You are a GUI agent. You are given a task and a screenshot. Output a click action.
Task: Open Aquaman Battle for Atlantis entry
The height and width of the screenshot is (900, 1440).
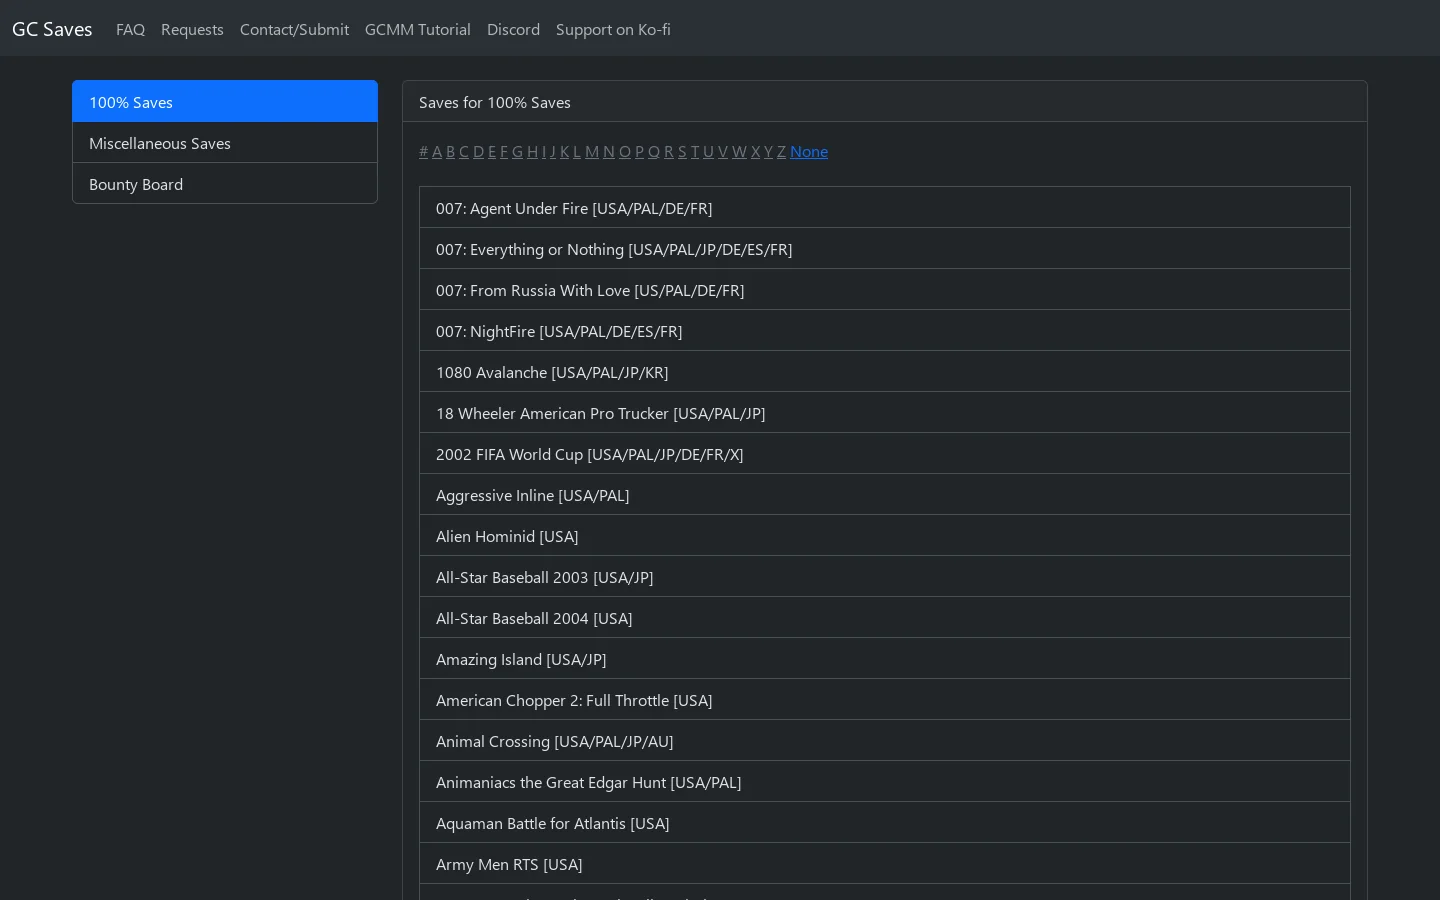click(885, 823)
